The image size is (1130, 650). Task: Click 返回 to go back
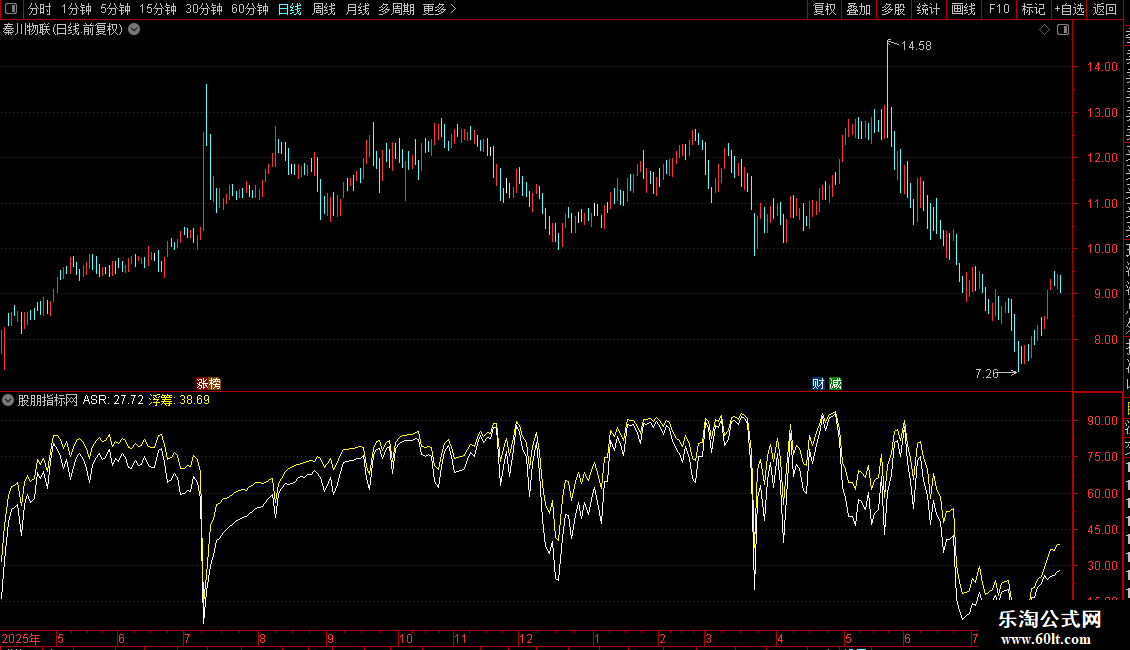tap(1105, 9)
